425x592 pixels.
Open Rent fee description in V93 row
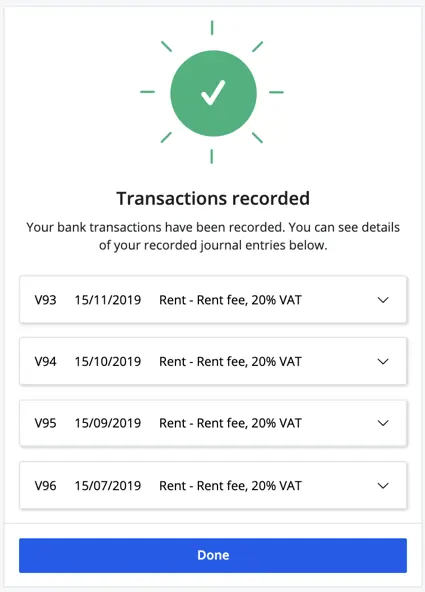pyautogui.click(x=230, y=300)
